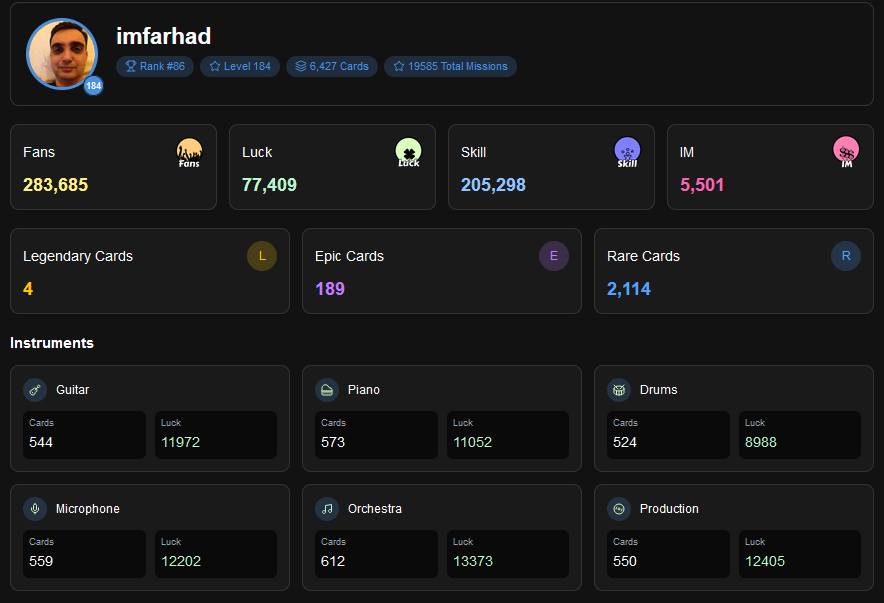
Task: Open imfarhad's profile avatar picture
Action: (62, 54)
